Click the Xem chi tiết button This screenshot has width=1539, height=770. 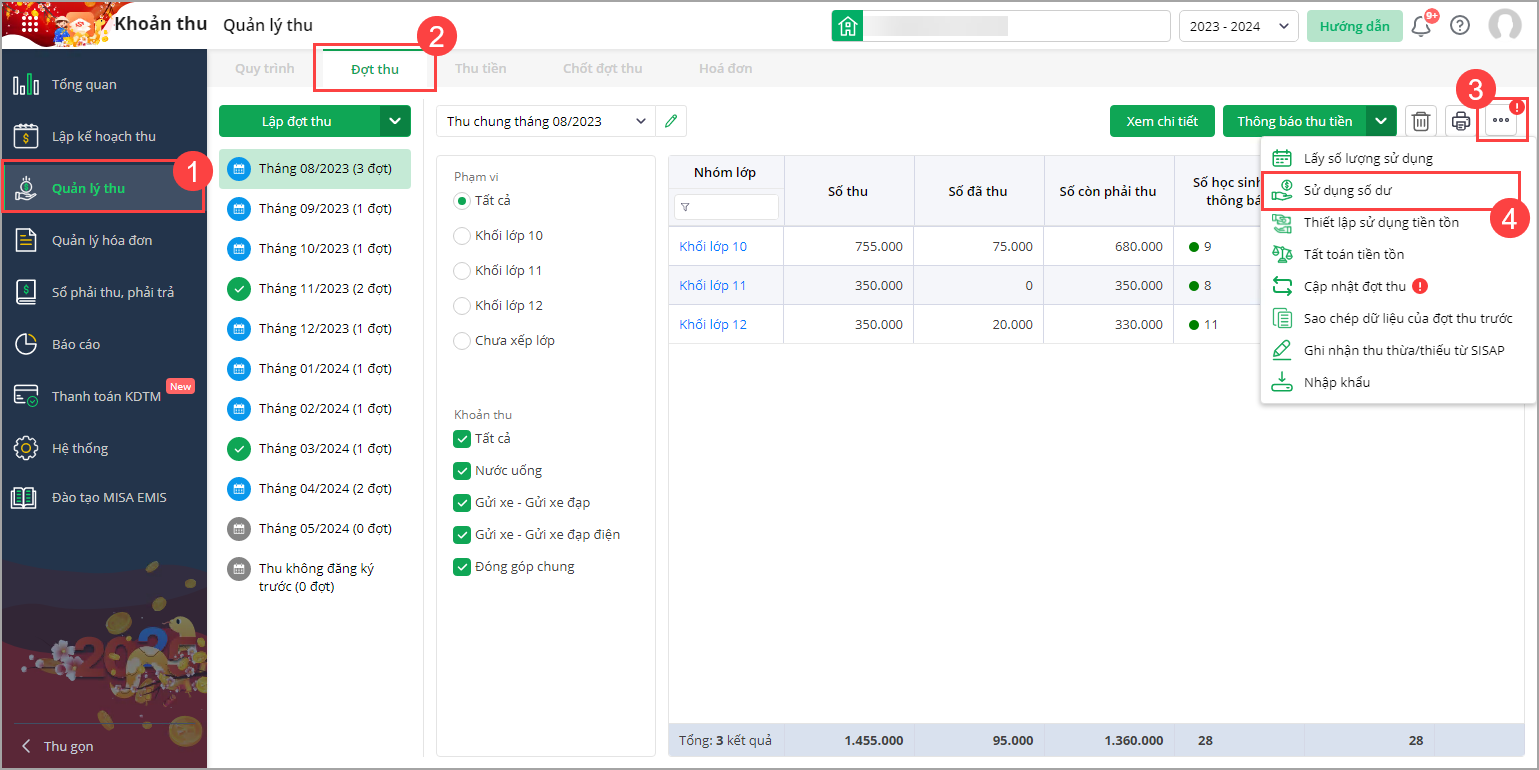tap(1161, 121)
